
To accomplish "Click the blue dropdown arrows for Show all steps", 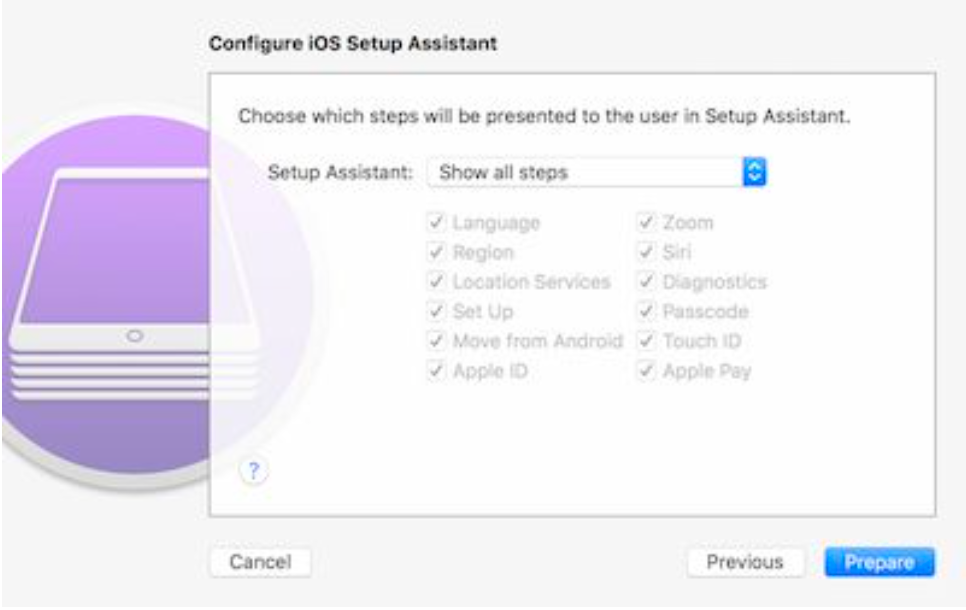I will (755, 172).
